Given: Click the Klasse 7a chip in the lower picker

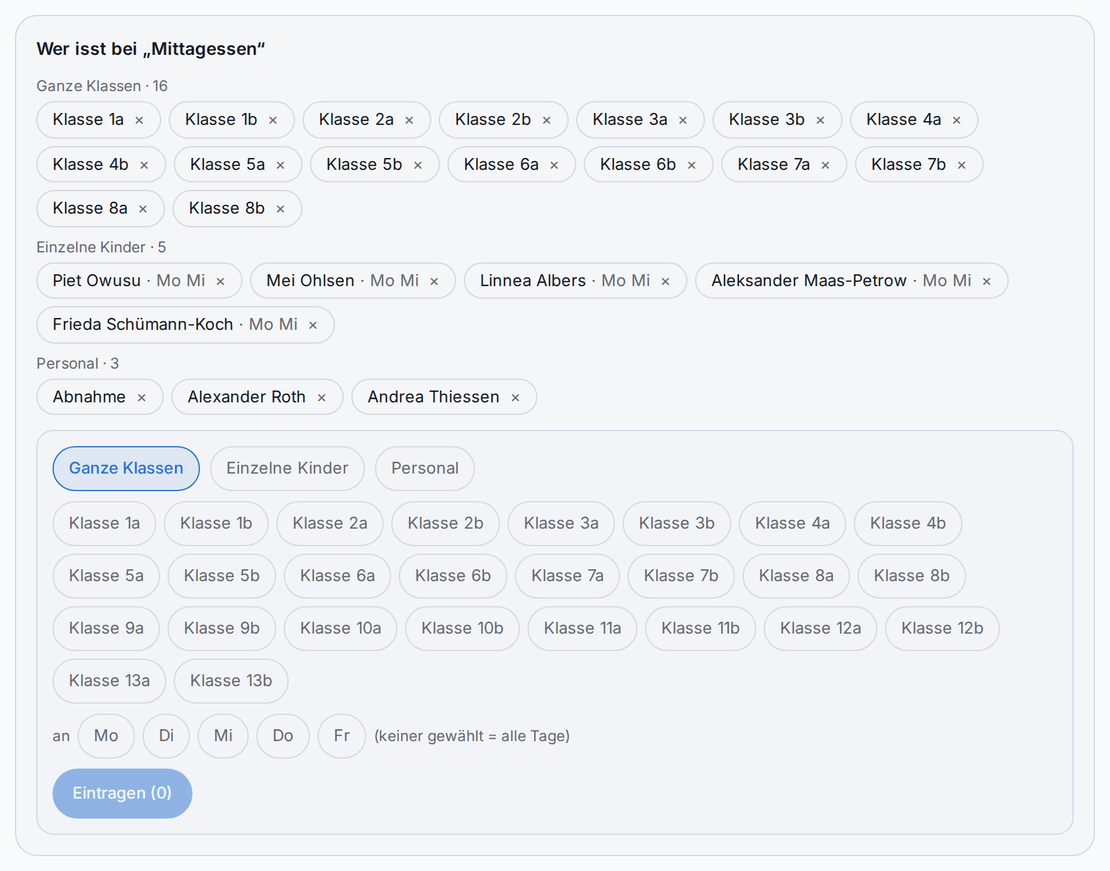Looking at the screenshot, I should pyautogui.click(x=567, y=576).
